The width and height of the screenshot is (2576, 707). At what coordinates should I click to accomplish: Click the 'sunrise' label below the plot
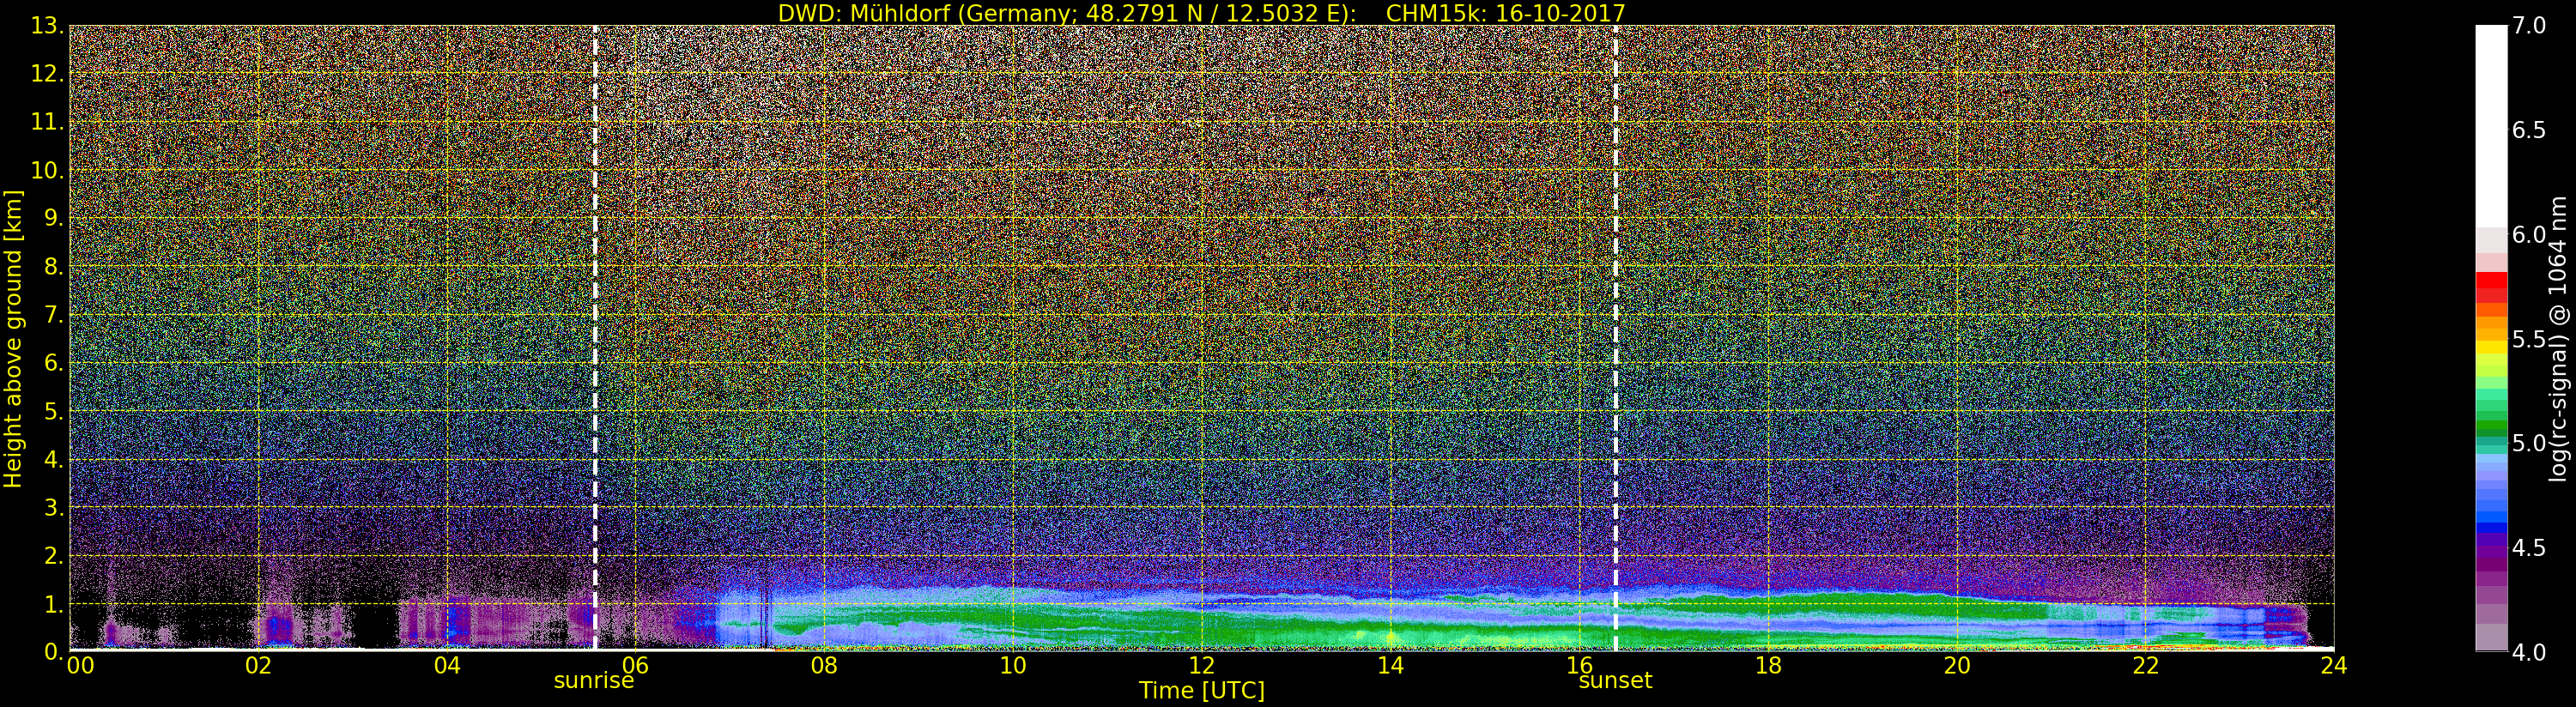[x=594, y=681]
